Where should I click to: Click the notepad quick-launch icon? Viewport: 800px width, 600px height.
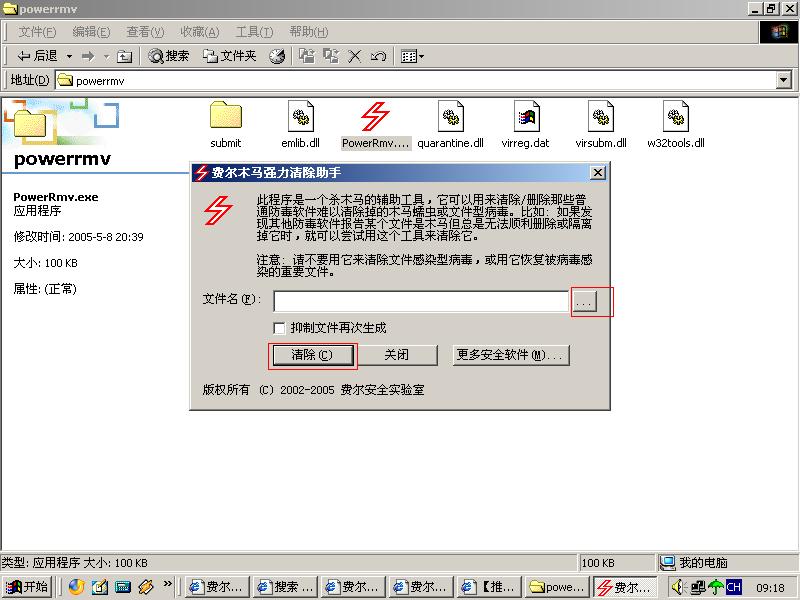(99, 587)
